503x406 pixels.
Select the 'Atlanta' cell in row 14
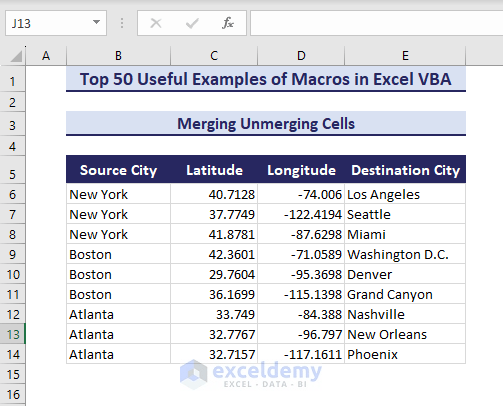(118, 354)
